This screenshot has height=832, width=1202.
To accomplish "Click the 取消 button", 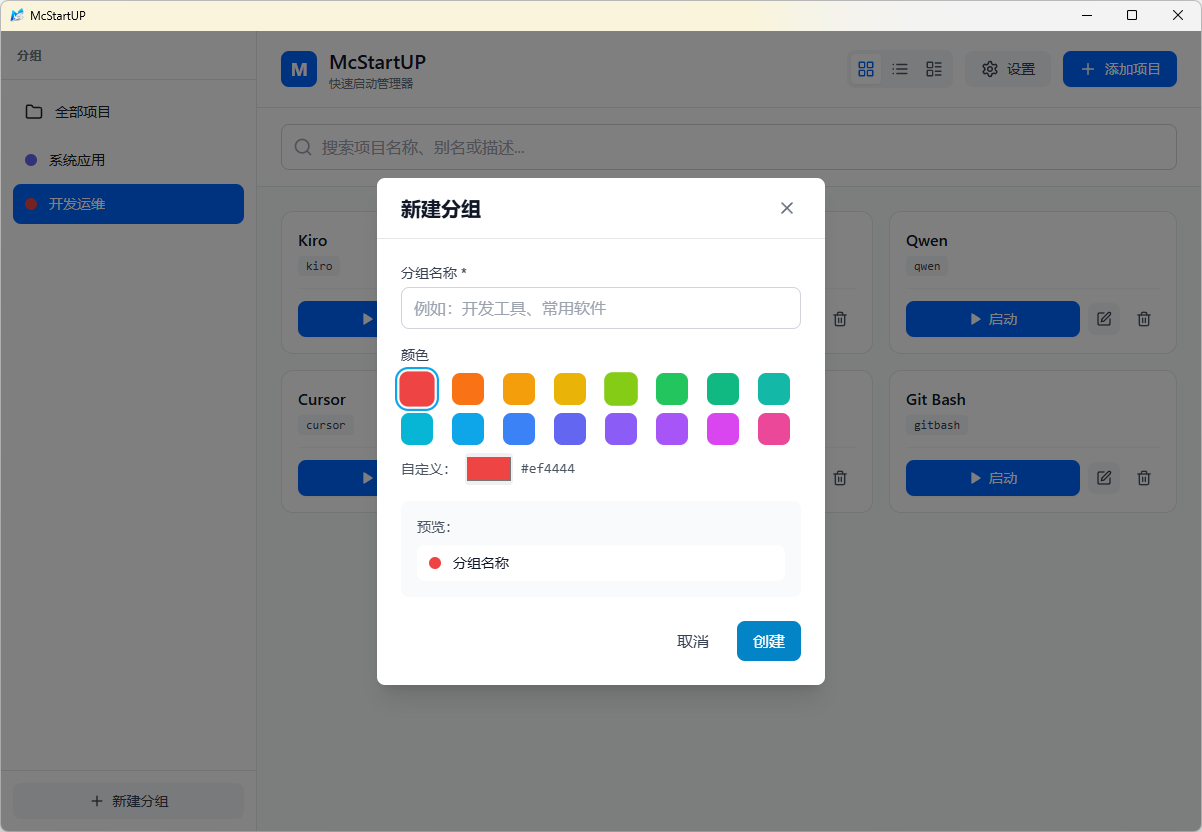I will click(x=693, y=641).
